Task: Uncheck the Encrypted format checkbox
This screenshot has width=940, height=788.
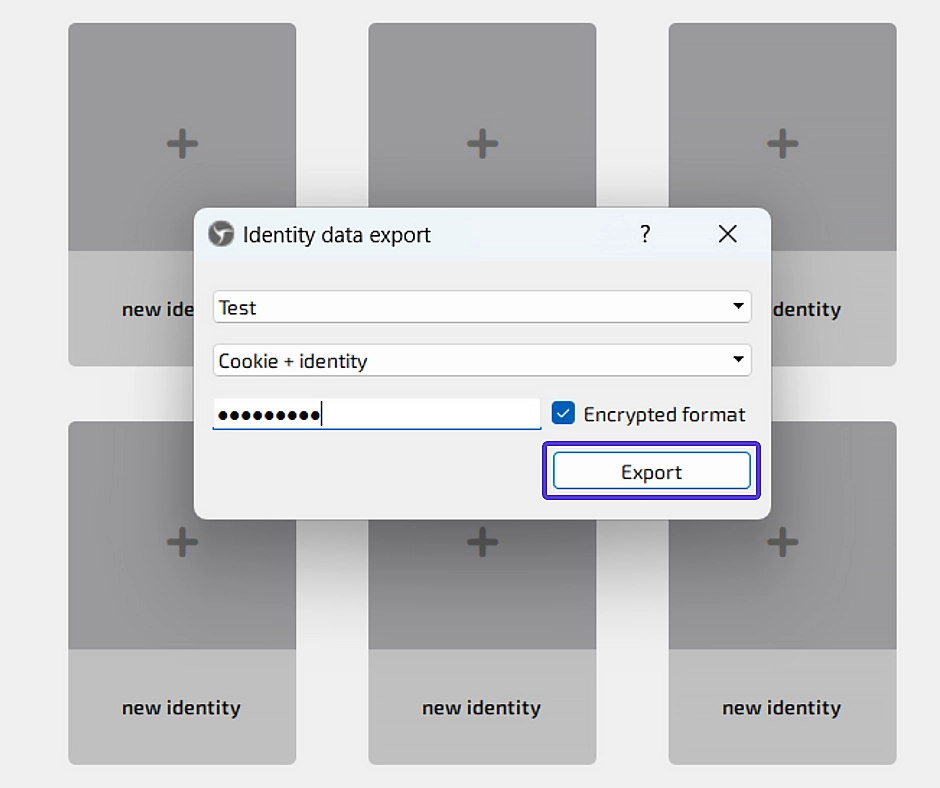Action: [x=563, y=414]
